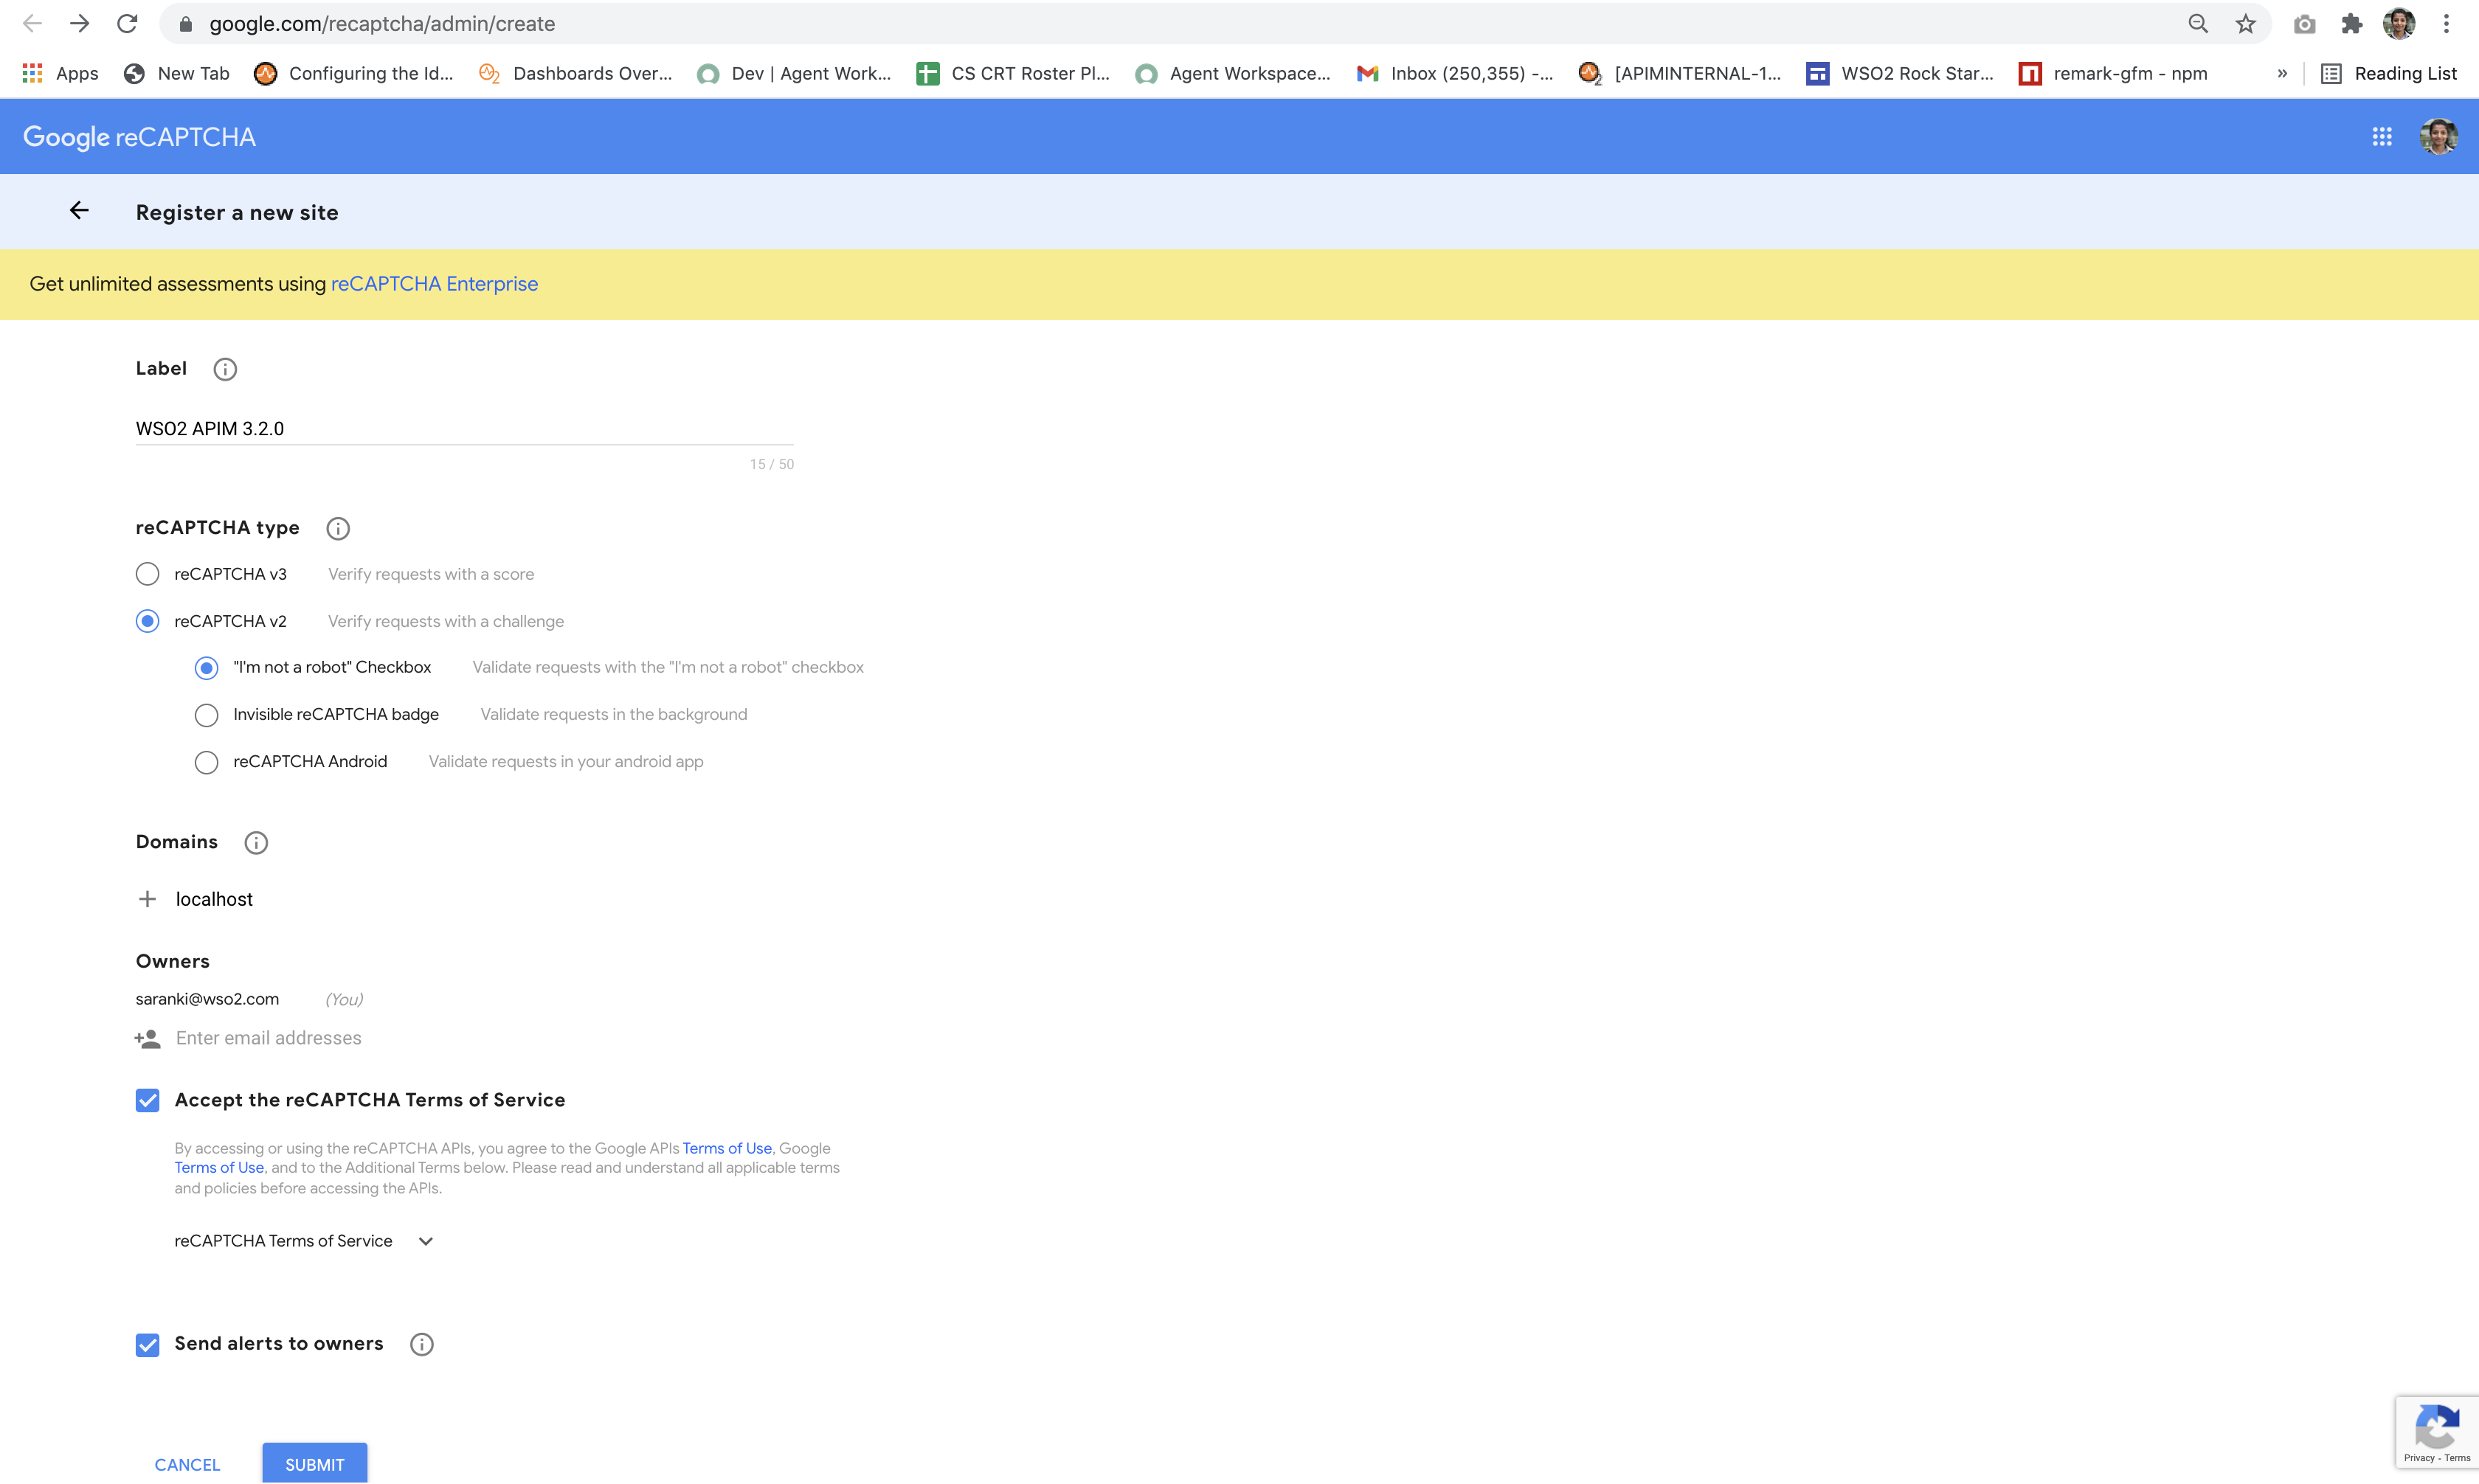2479x1484 pixels.
Task: Click the Send alerts info icon
Action: (x=421, y=1344)
